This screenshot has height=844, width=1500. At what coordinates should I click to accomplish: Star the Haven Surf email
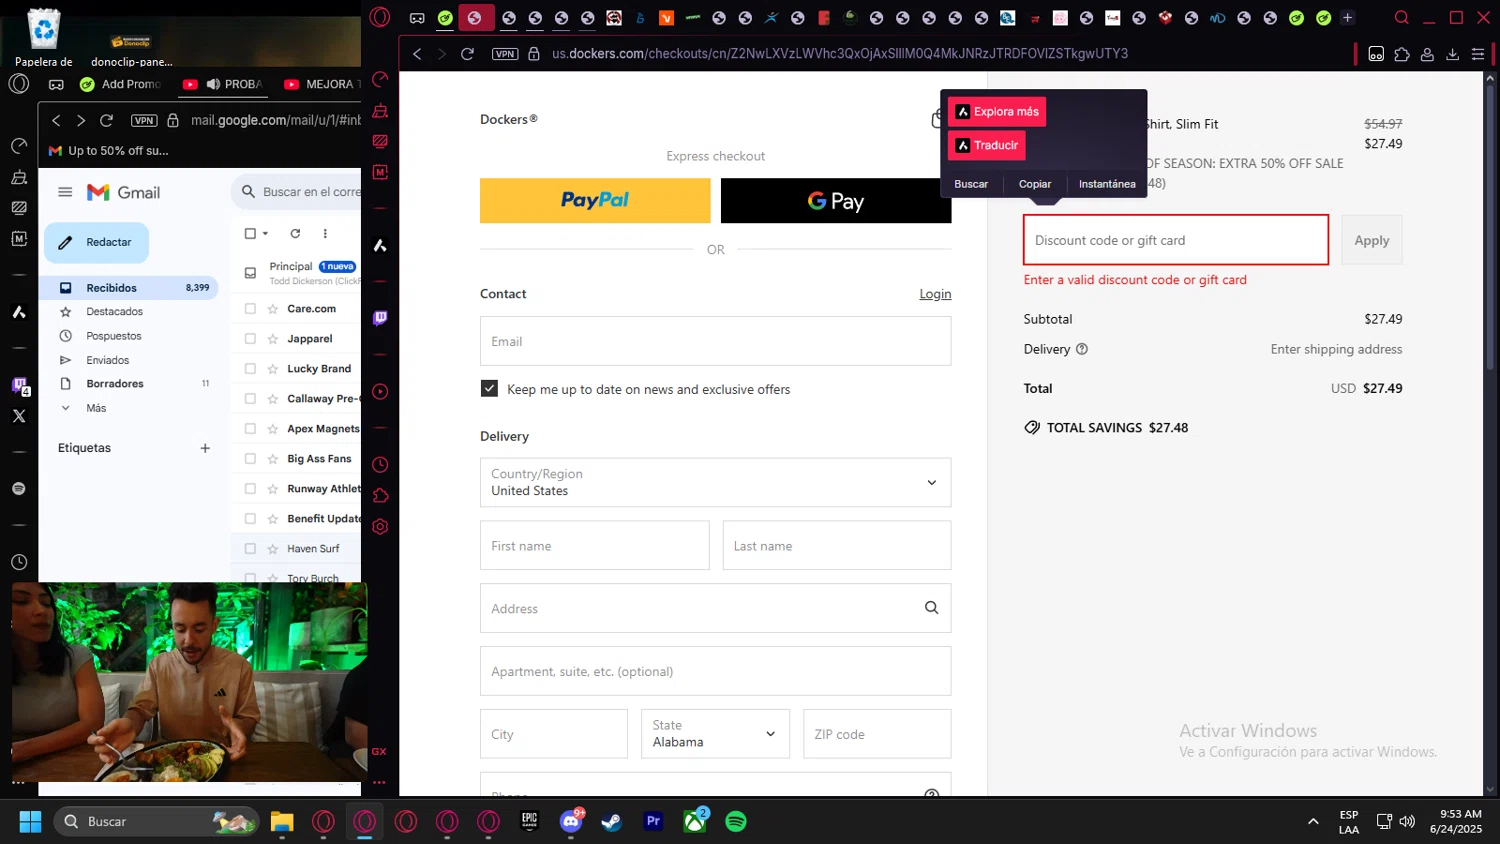click(x=273, y=549)
